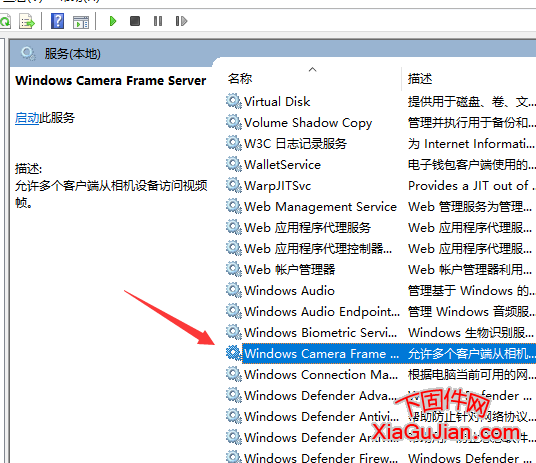This screenshot has height=463, width=536.
Task: Select the Windows Audio service
Action: point(289,291)
